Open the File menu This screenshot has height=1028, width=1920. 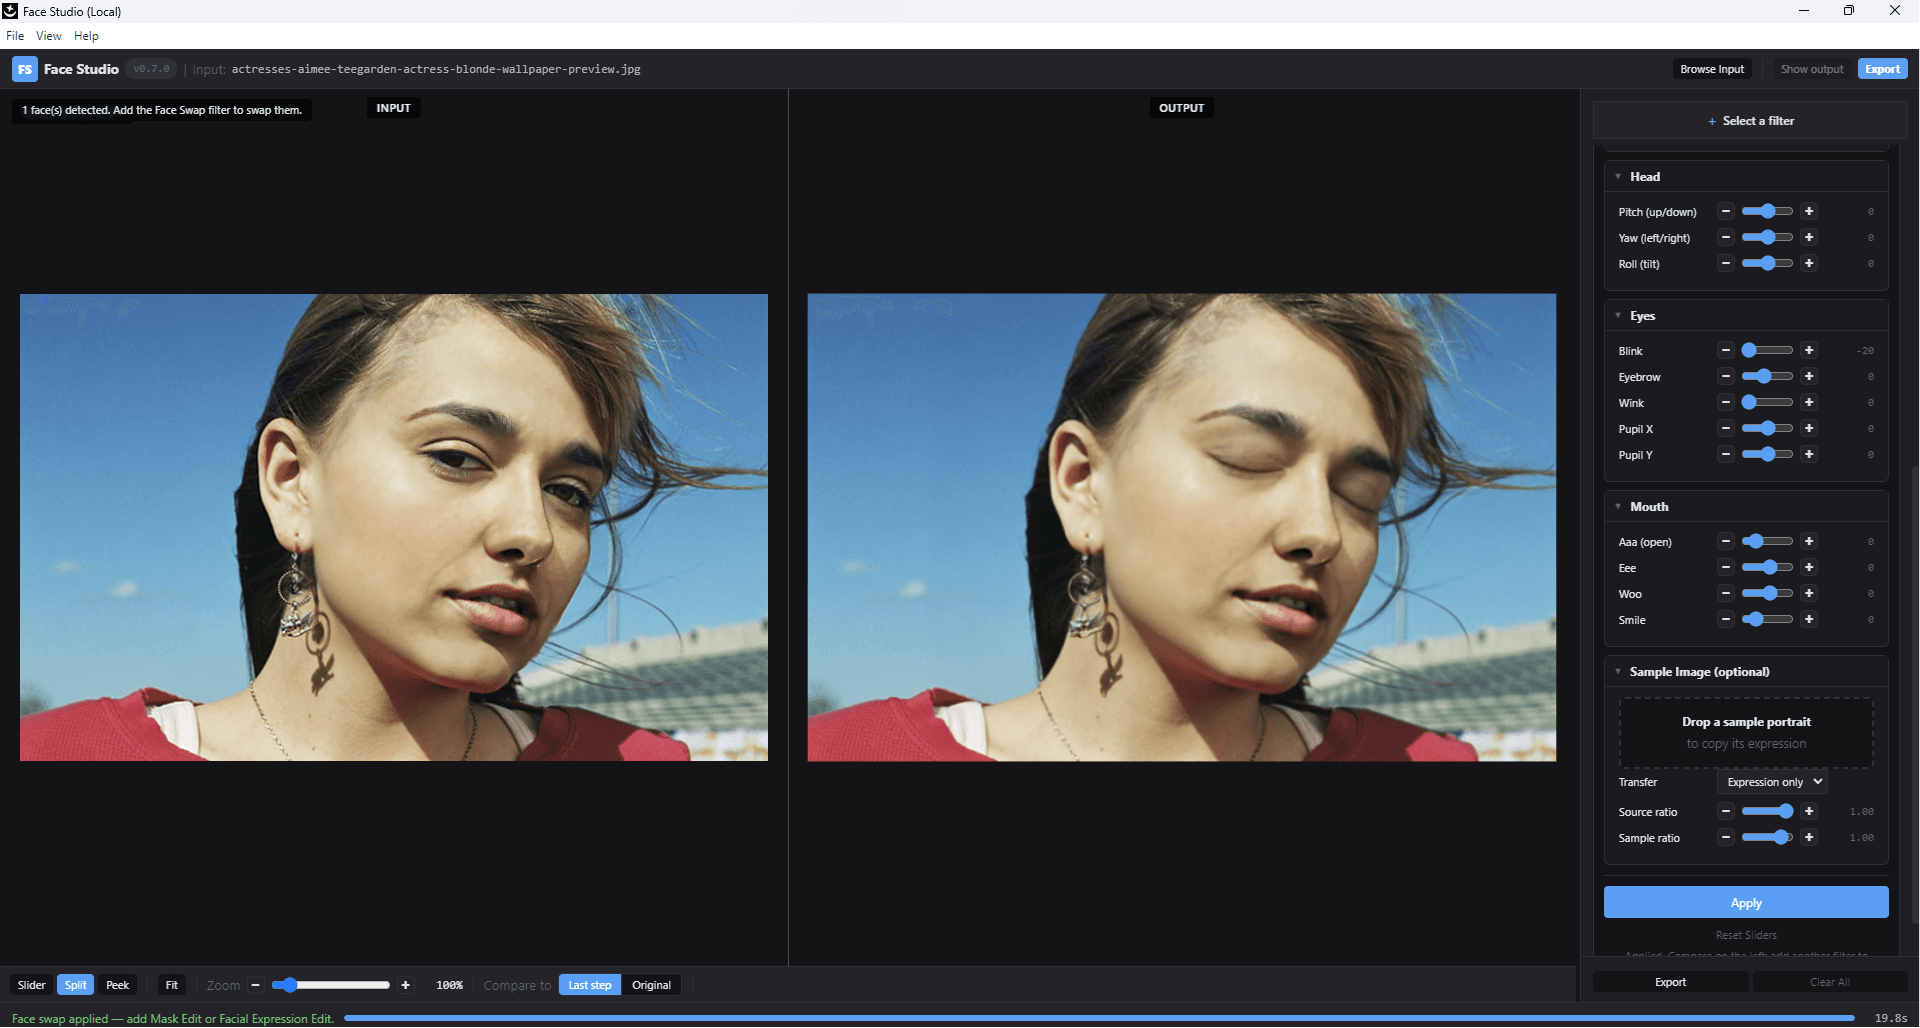tap(15, 36)
